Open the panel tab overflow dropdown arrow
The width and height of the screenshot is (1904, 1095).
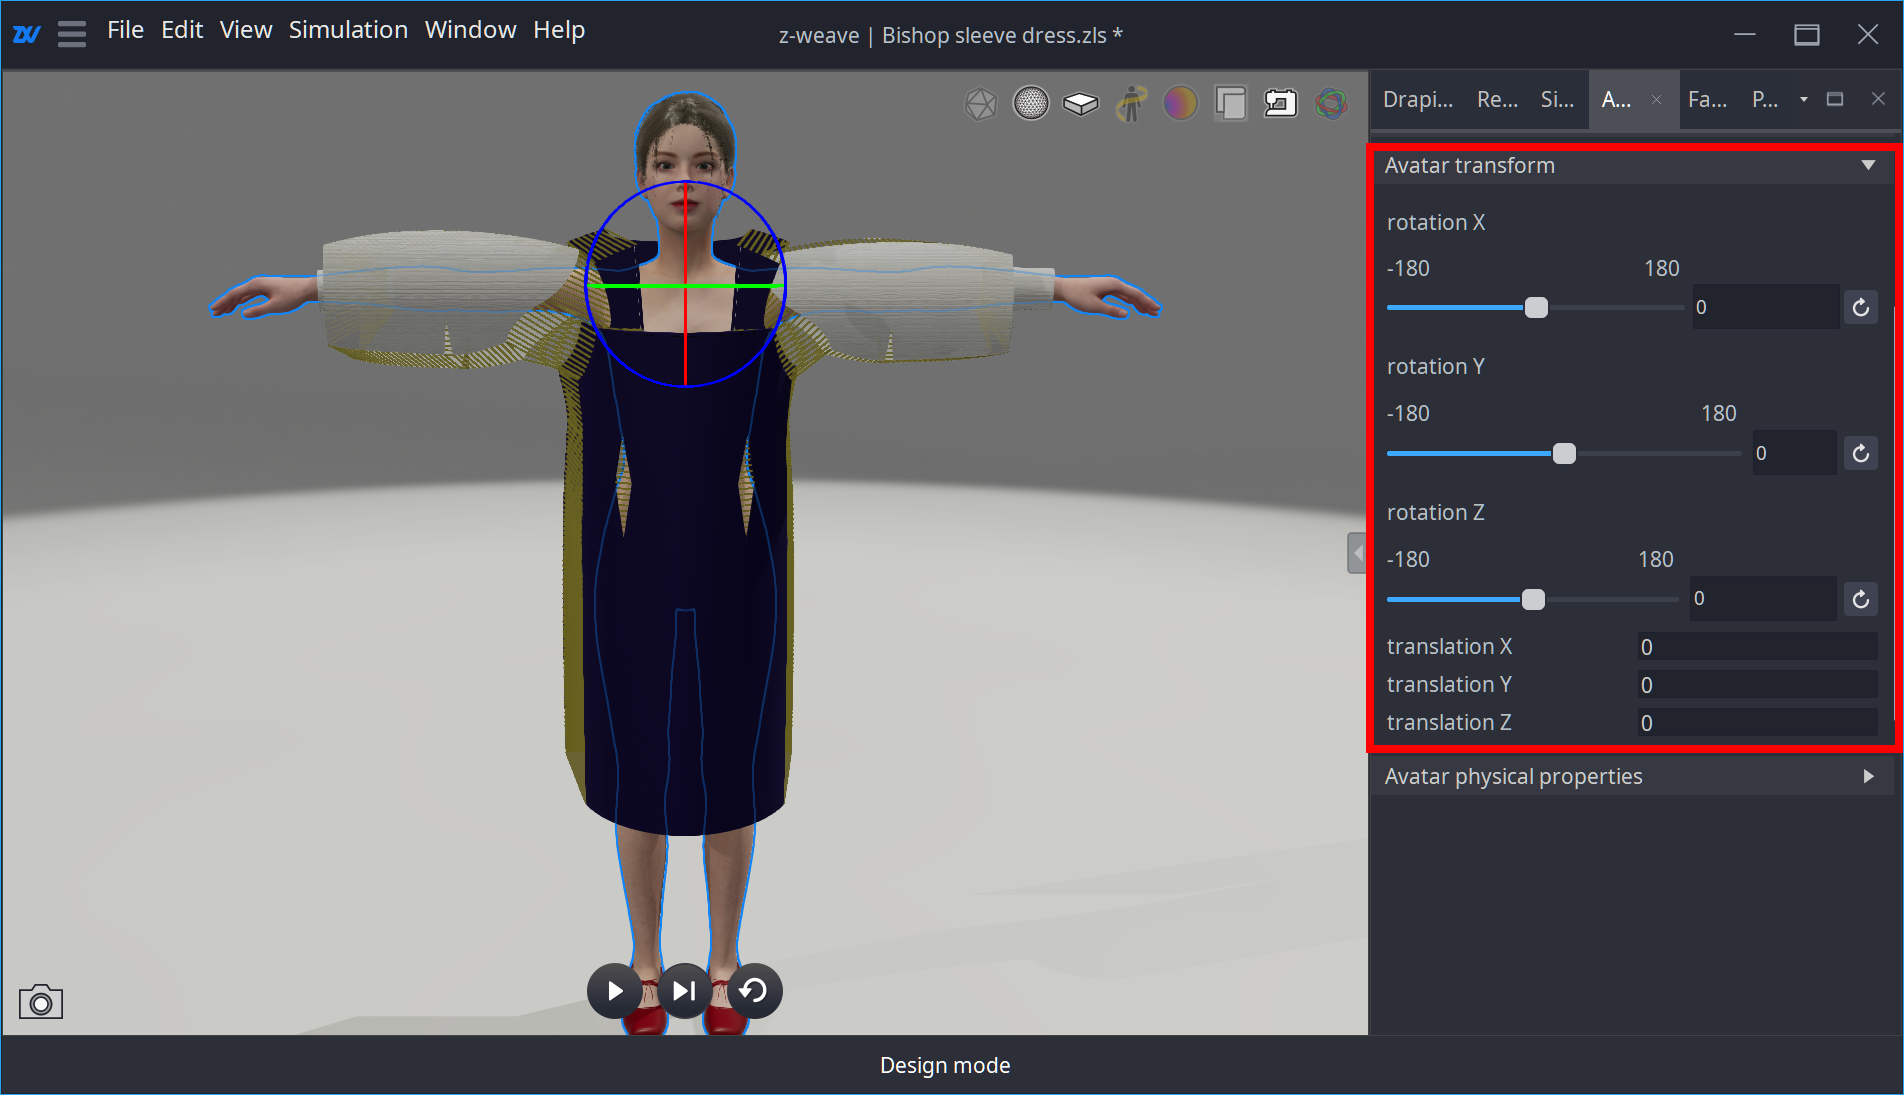pyautogui.click(x=1803, y=99)
